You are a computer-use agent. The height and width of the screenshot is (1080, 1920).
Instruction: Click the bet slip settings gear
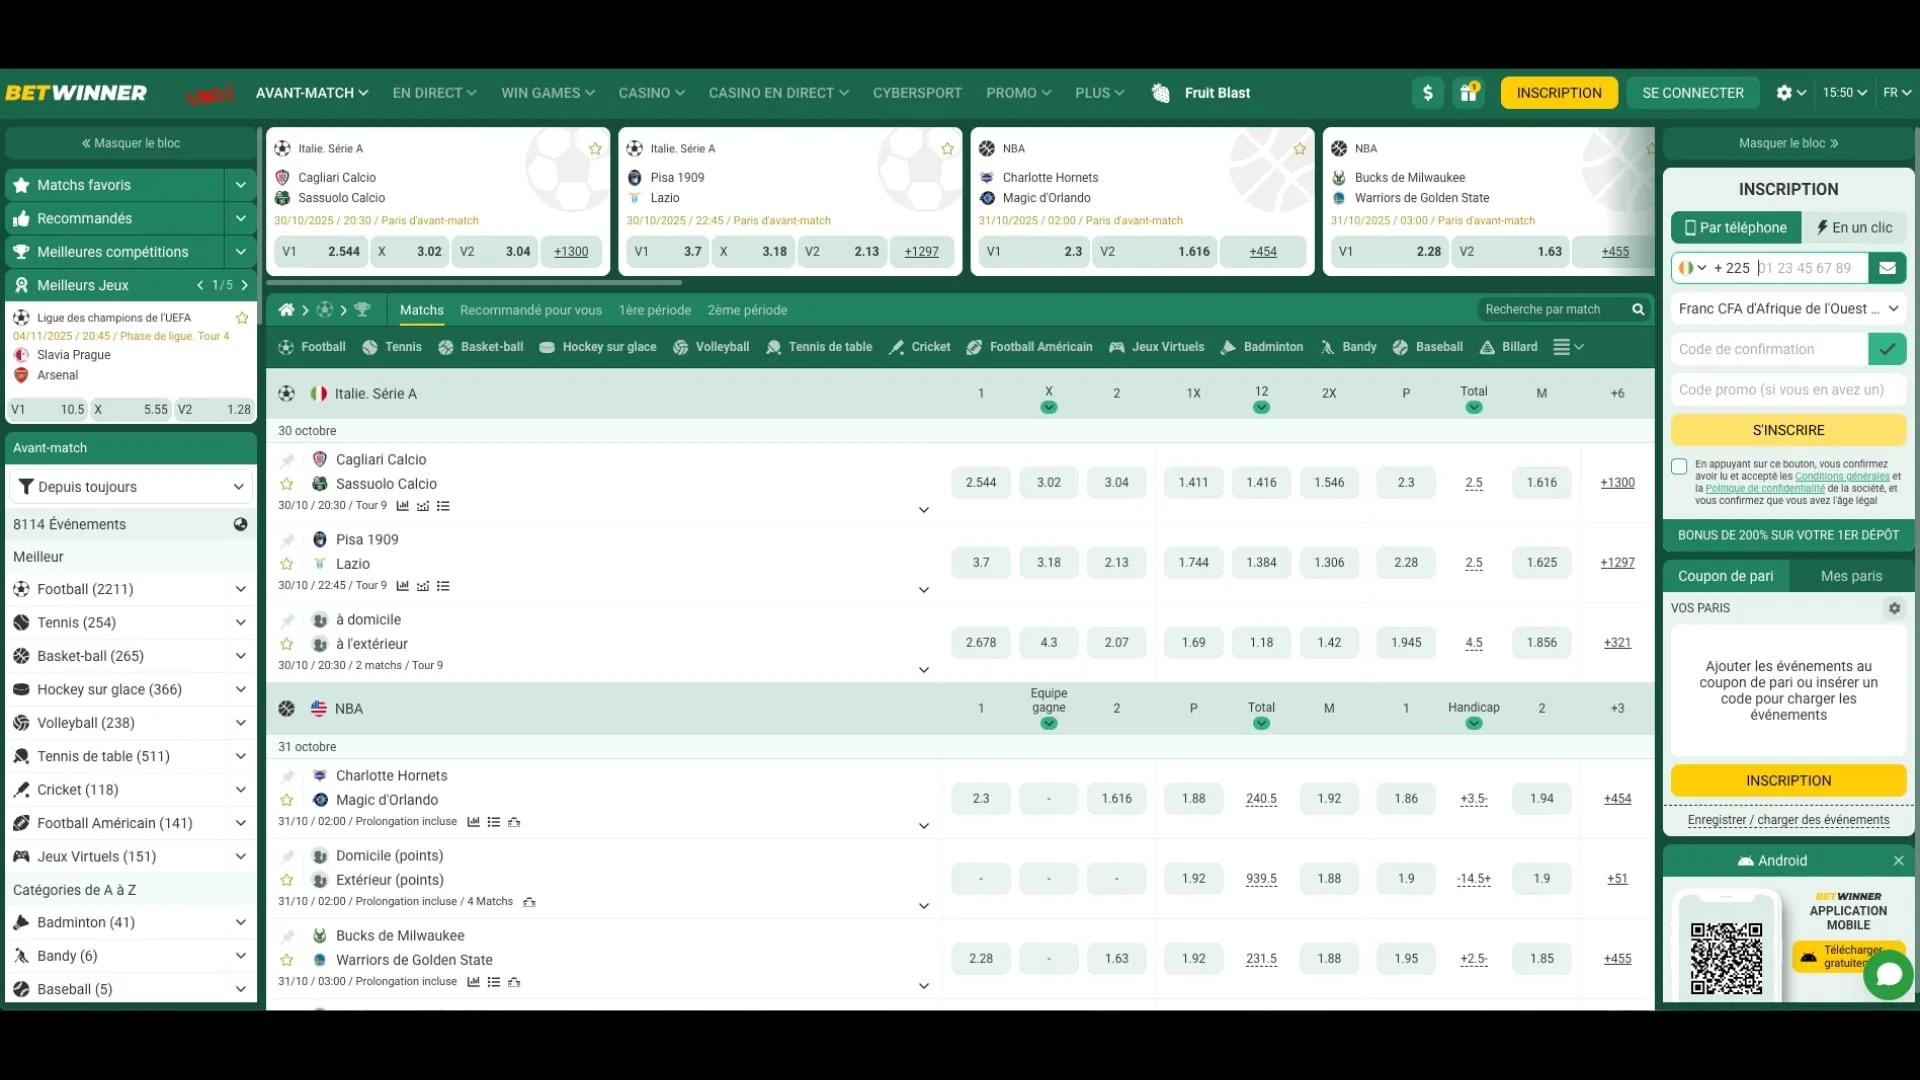coord(1894,608)
